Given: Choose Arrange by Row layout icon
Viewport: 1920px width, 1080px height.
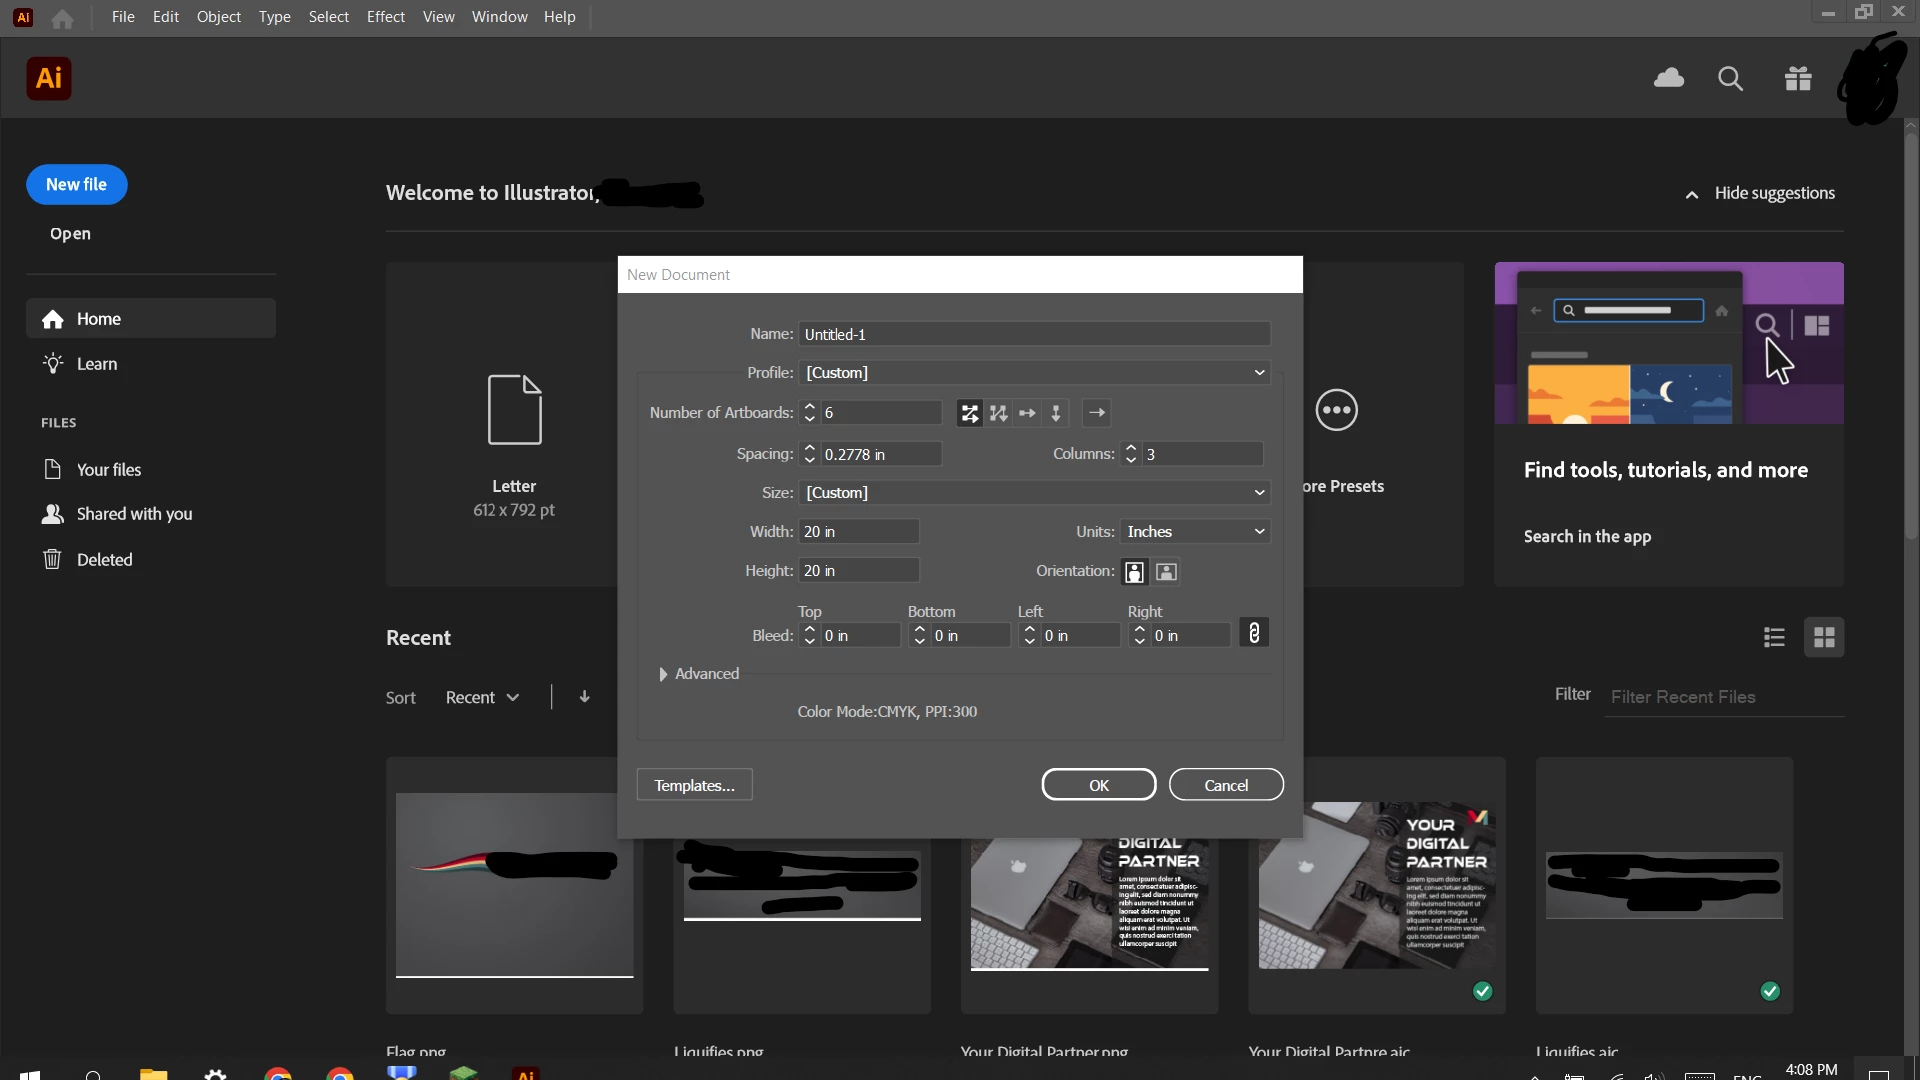Looking at the screenshot, I should pyautogui.click(x=1027, y=413).
